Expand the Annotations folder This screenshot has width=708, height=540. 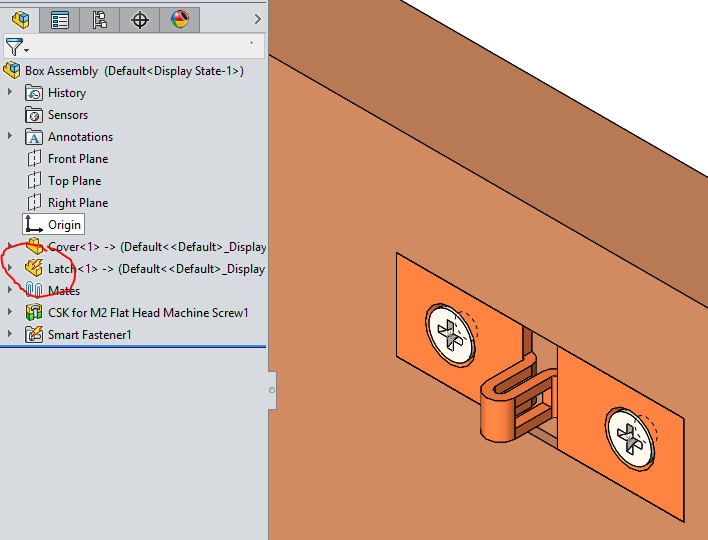(x=10, y=136)
